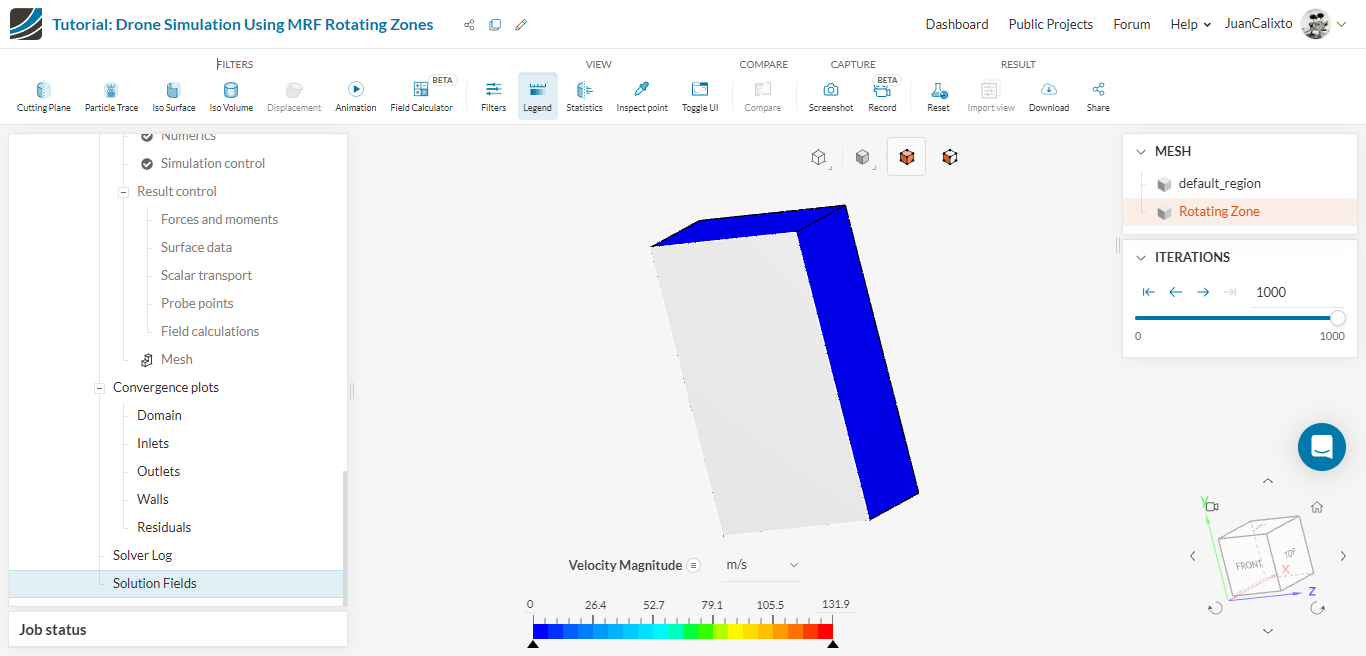The width and height of the screenshot is (1366, 656).
Task: Open the units dropdown showing m/s
Action: click(x=762, y=564)
